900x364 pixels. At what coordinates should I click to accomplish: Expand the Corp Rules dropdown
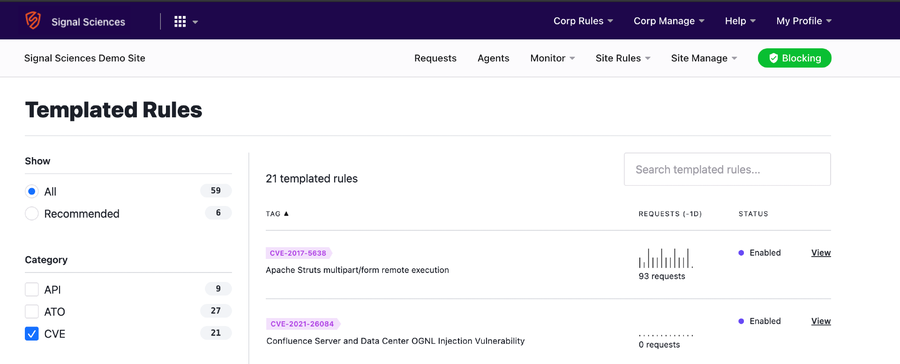(583, 21)
